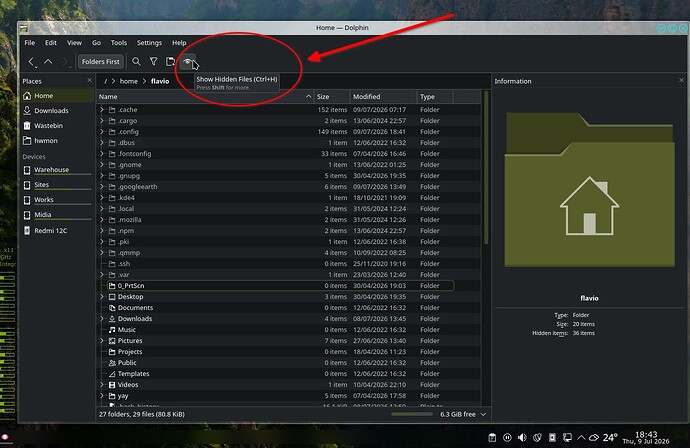Image resolution: width=690 pixels, height=448 pixels.
Task: Open the Filter funnel tool
Action: 154,62
